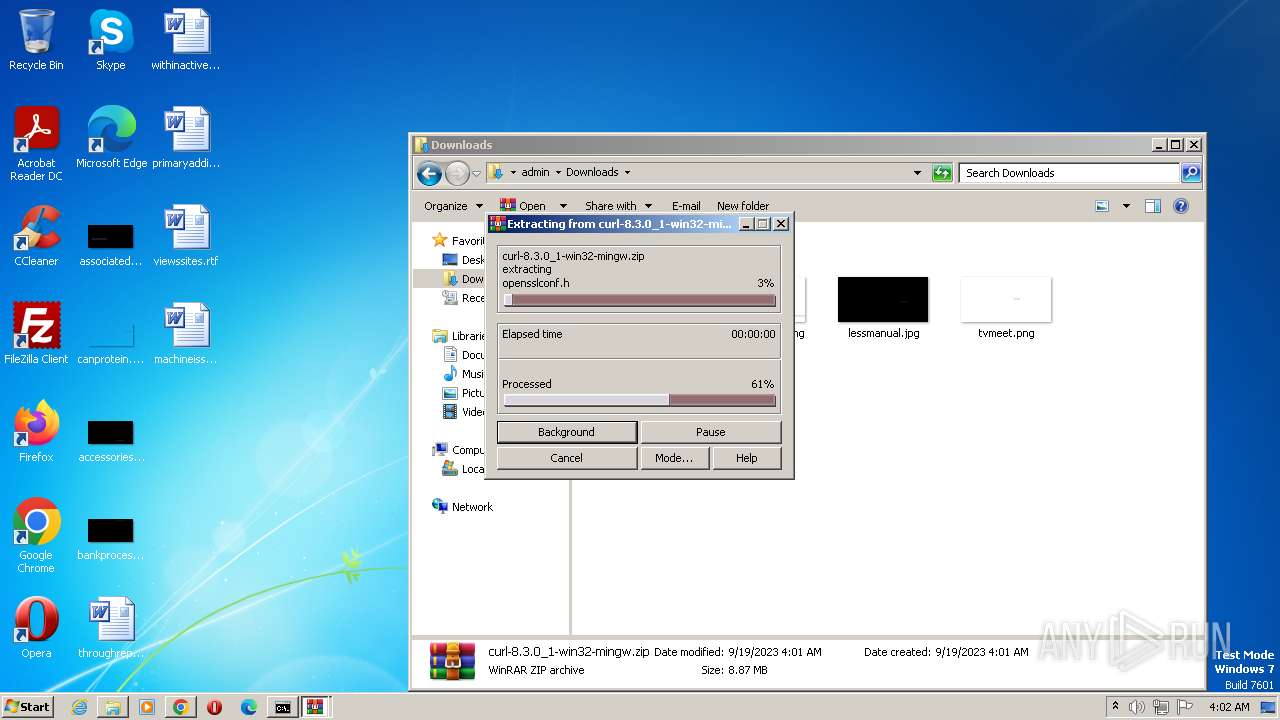Select the Google Chrome desktop shortcut
This screenshot has height=720, width=1280.
(36, 535)
